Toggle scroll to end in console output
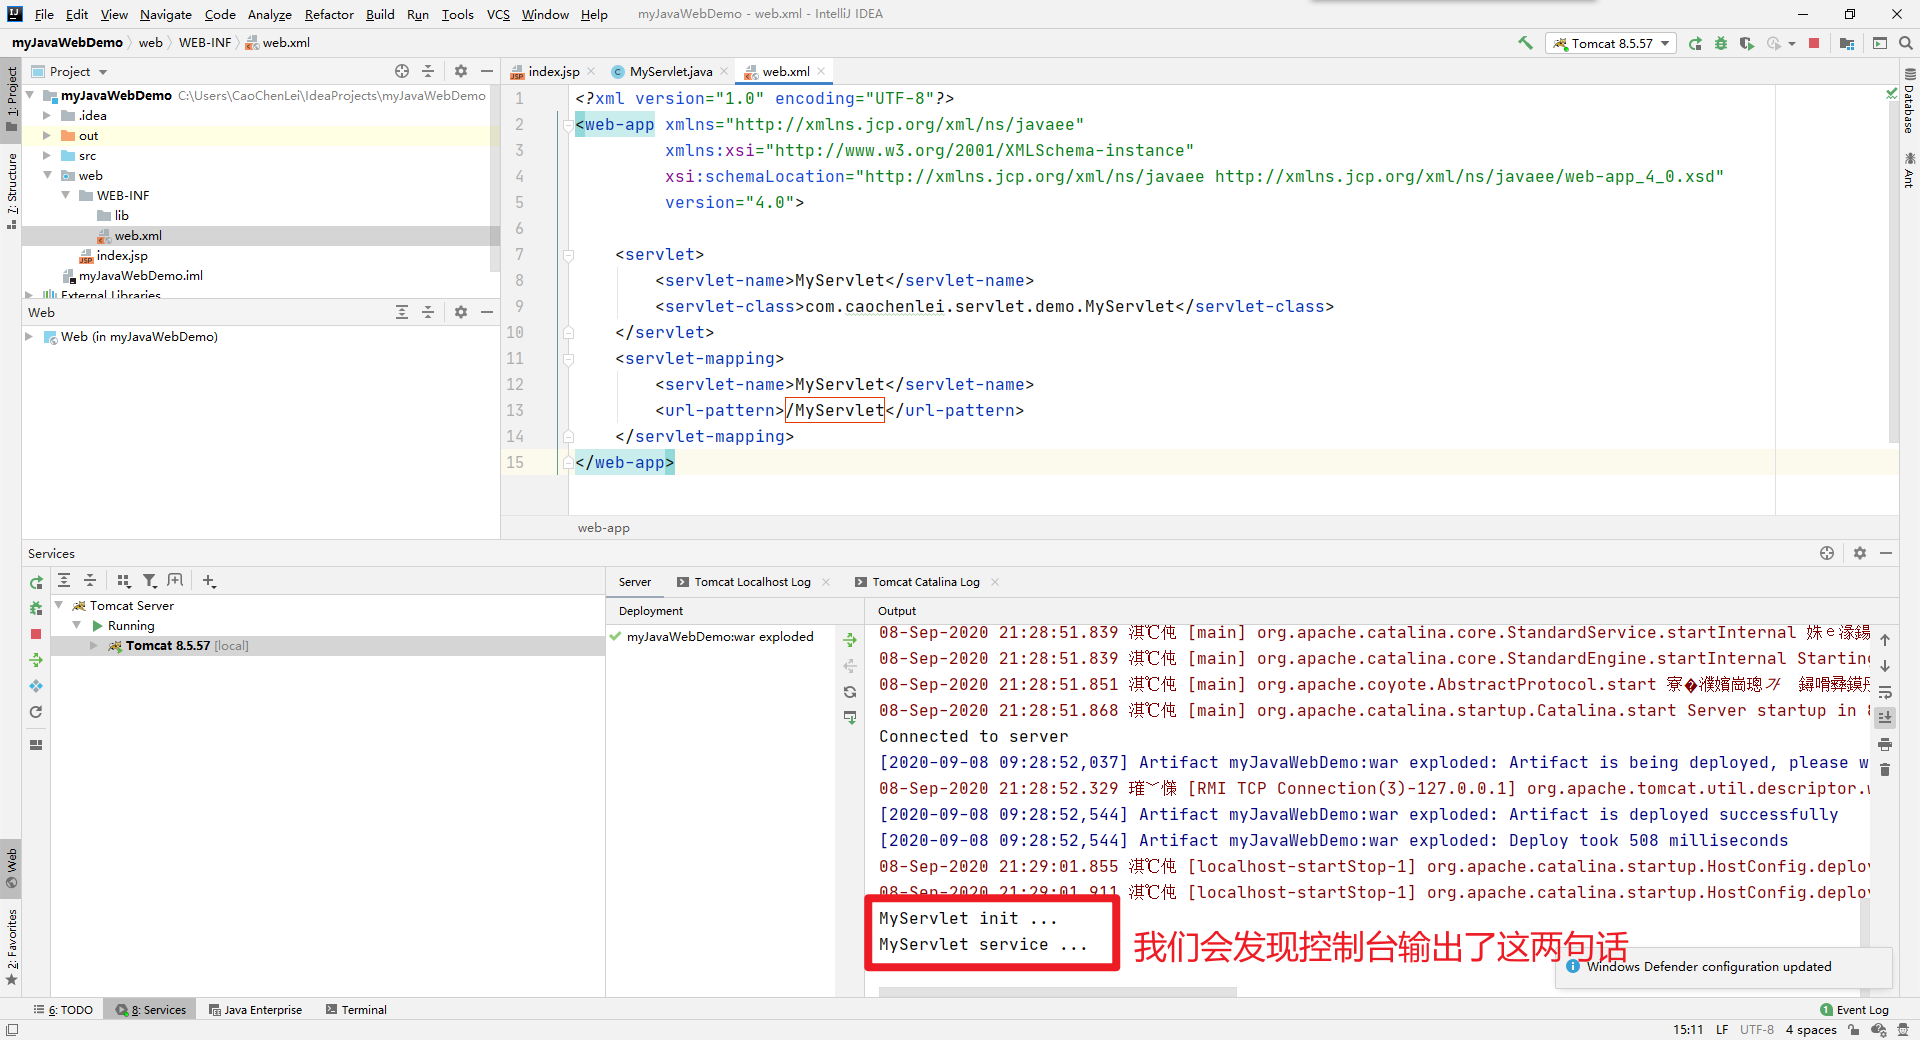 tap(1885, 718)
